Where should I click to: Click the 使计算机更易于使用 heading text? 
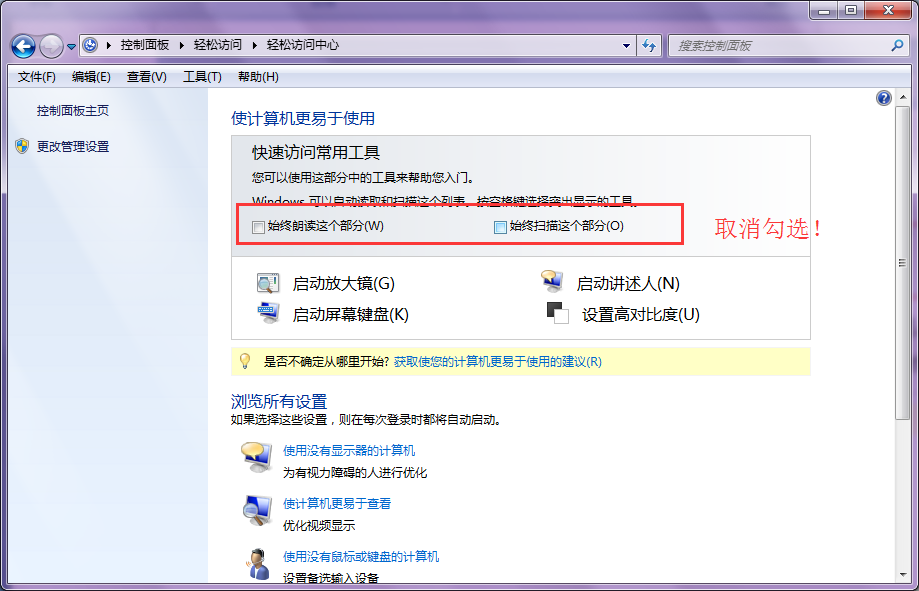303,118
